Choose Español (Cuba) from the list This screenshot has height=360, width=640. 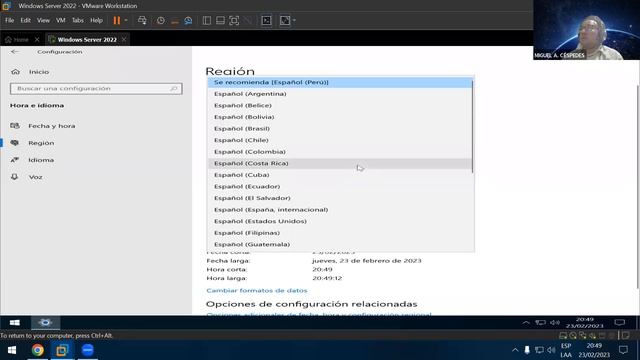340,175
